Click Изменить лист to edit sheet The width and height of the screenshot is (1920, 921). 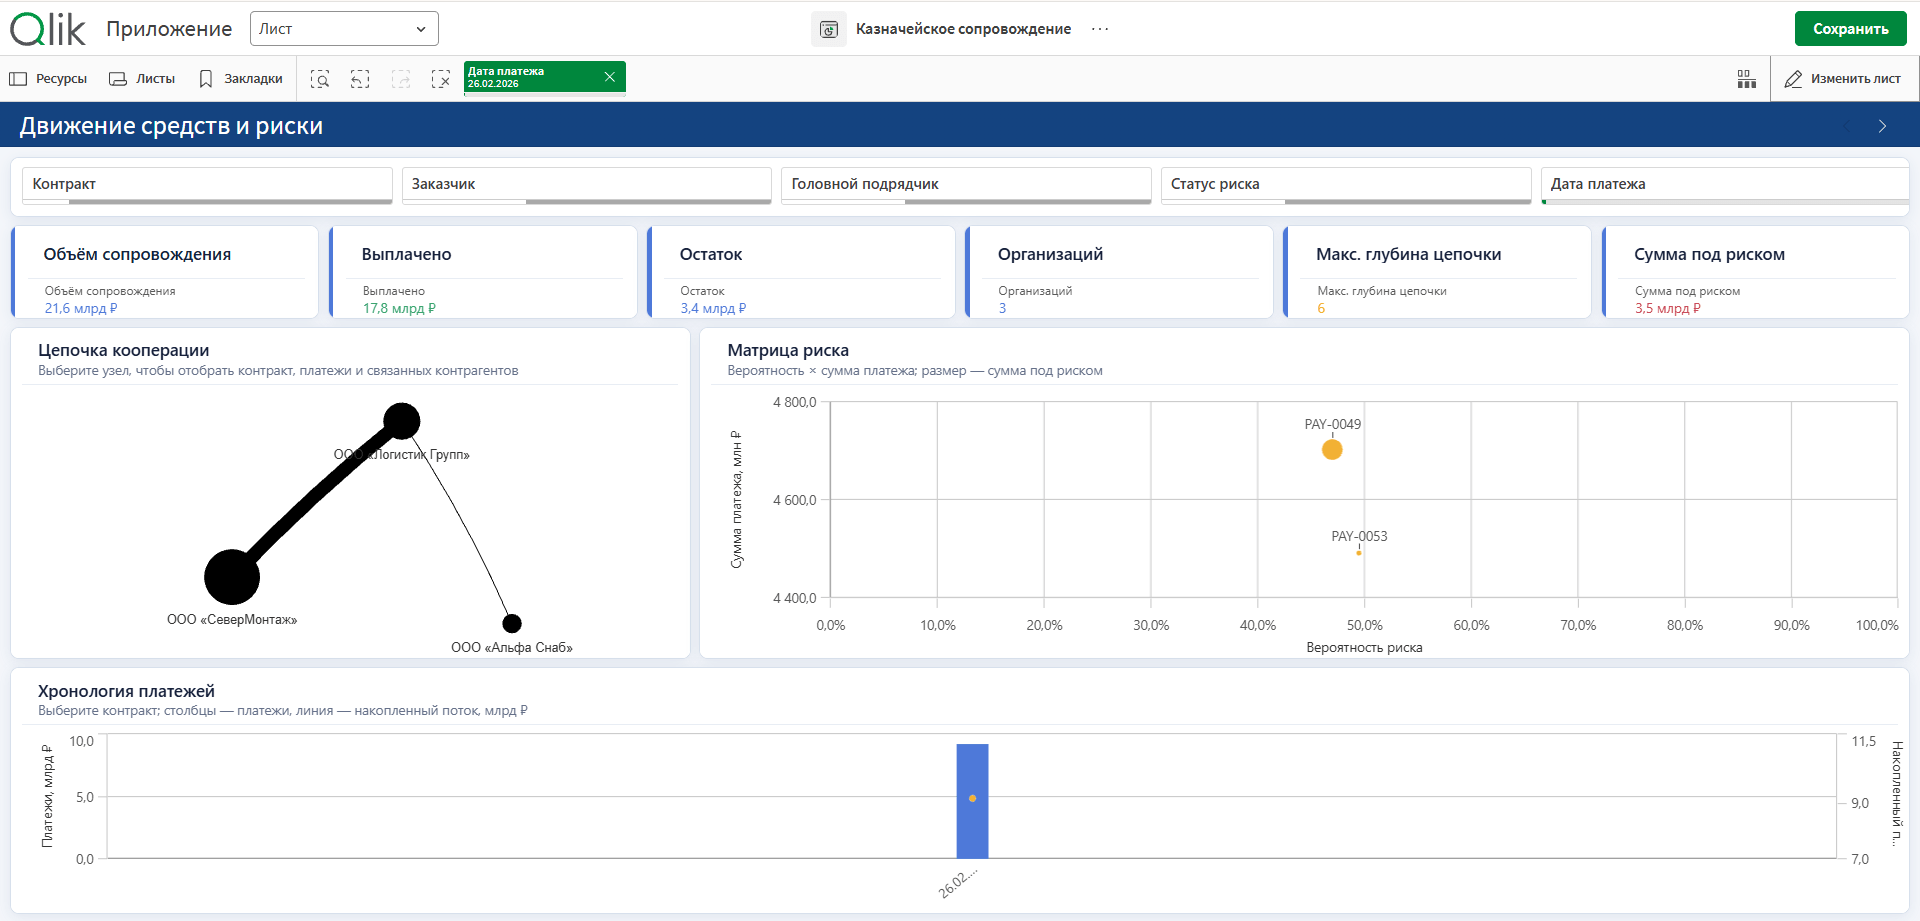point(1843,79)
